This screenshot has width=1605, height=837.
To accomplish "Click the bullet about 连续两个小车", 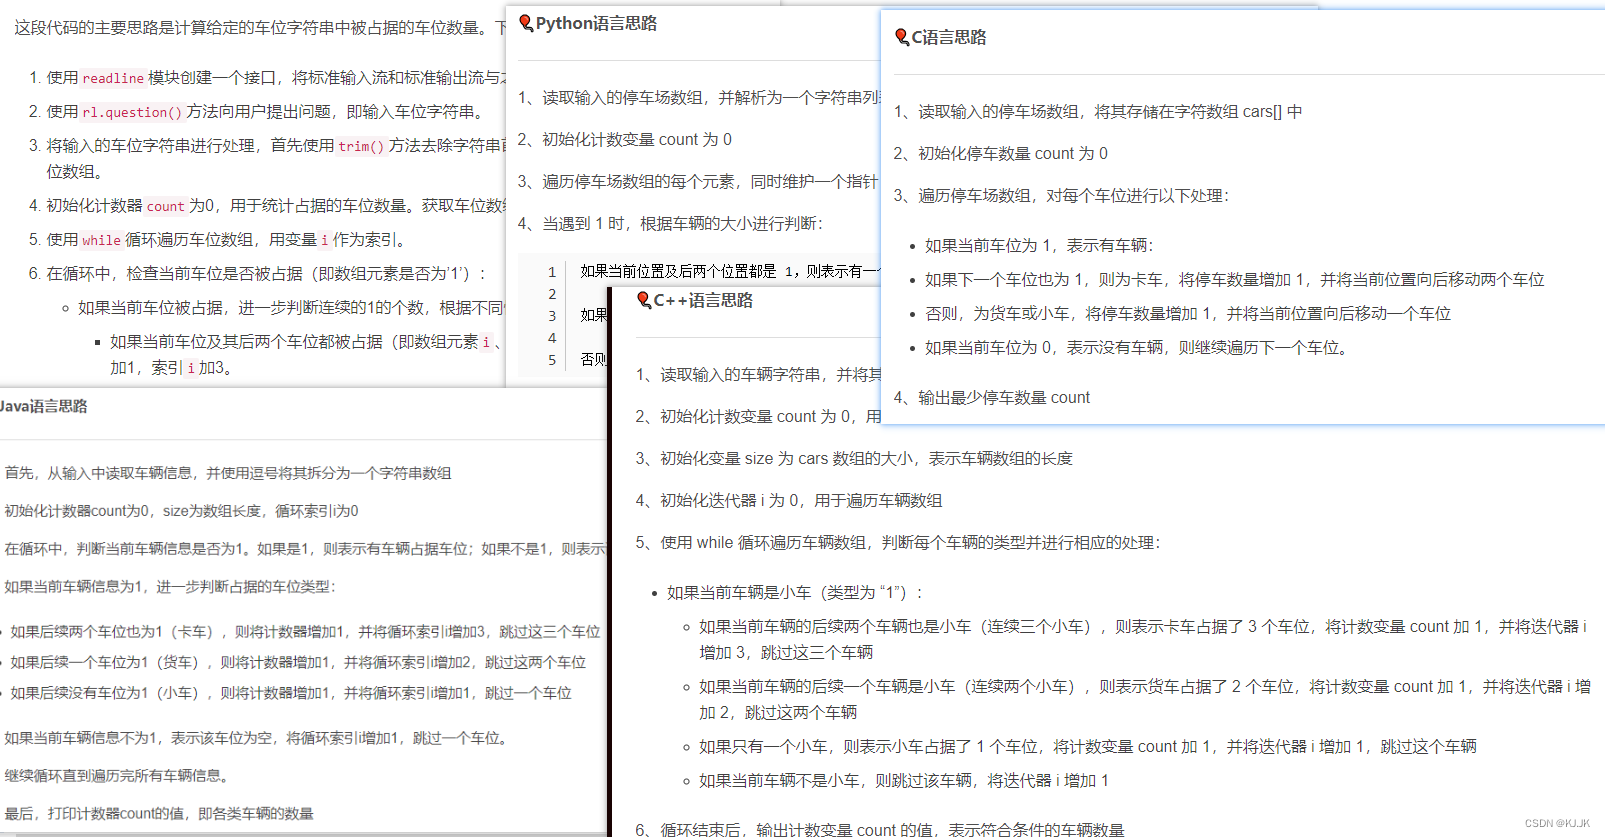I will click(x=1145, y=699).
